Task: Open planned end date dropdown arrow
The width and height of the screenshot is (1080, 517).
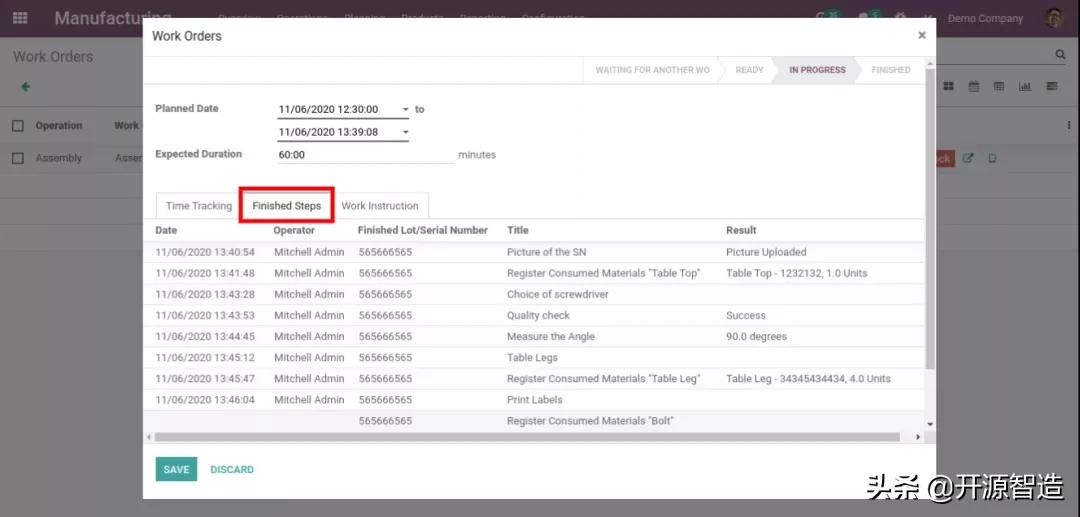Action: tap(405, 132)
